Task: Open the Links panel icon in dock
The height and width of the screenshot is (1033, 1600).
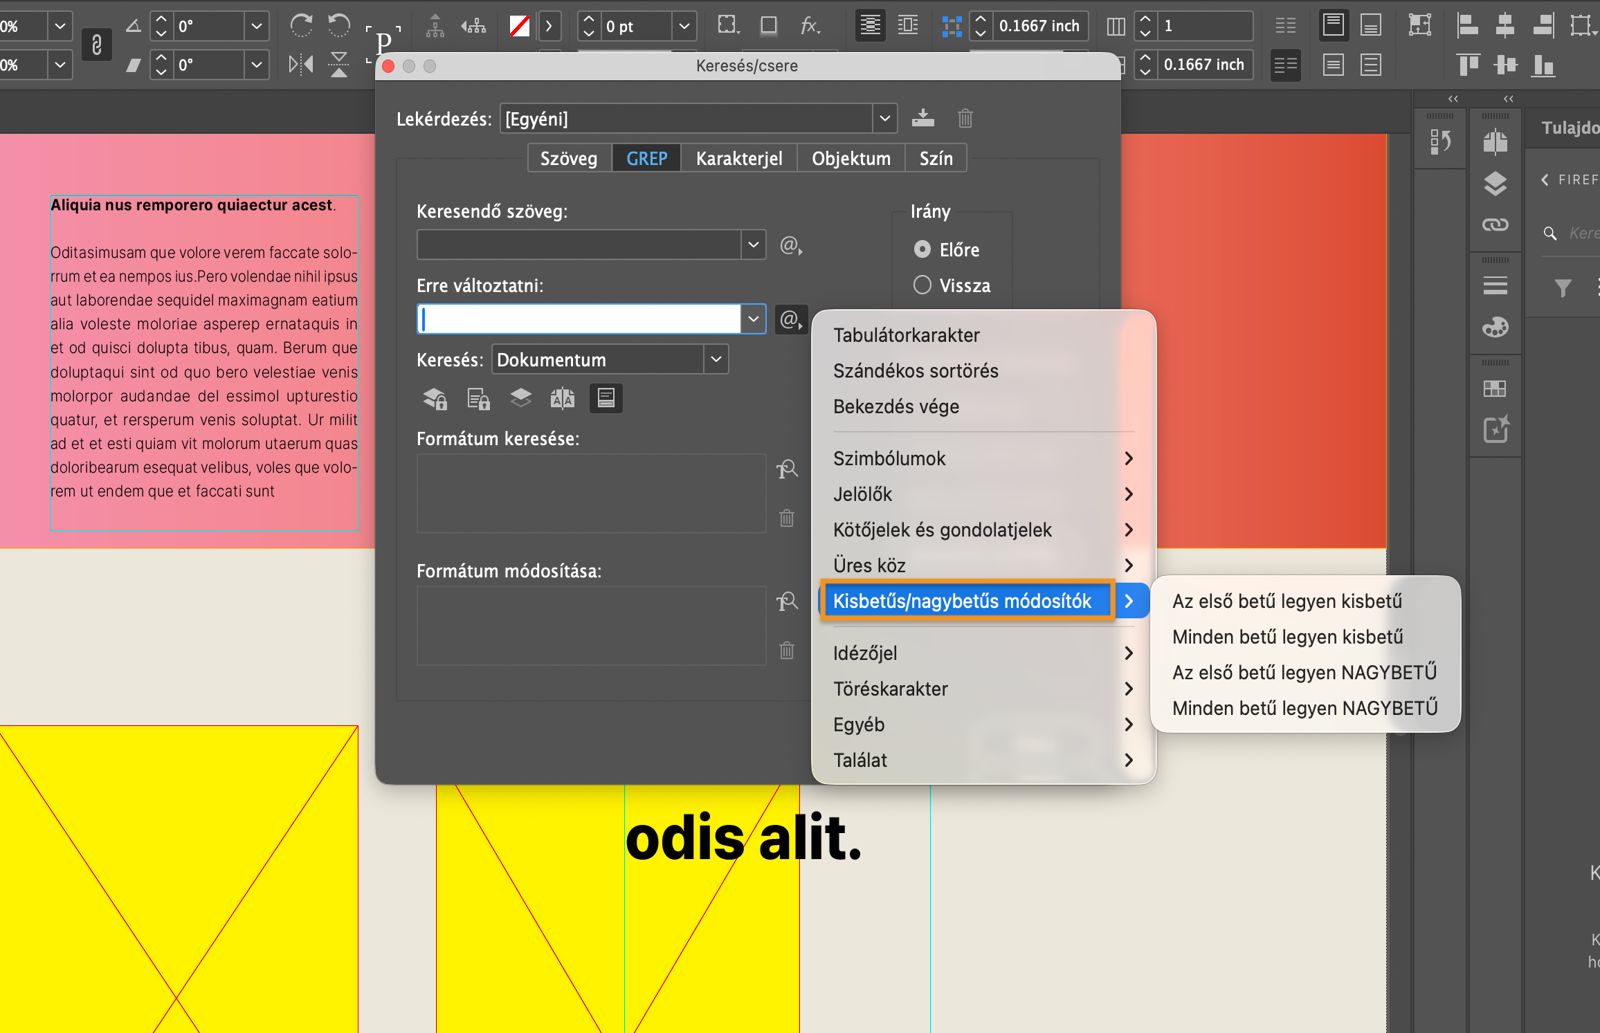Action: coord(1495,225)
